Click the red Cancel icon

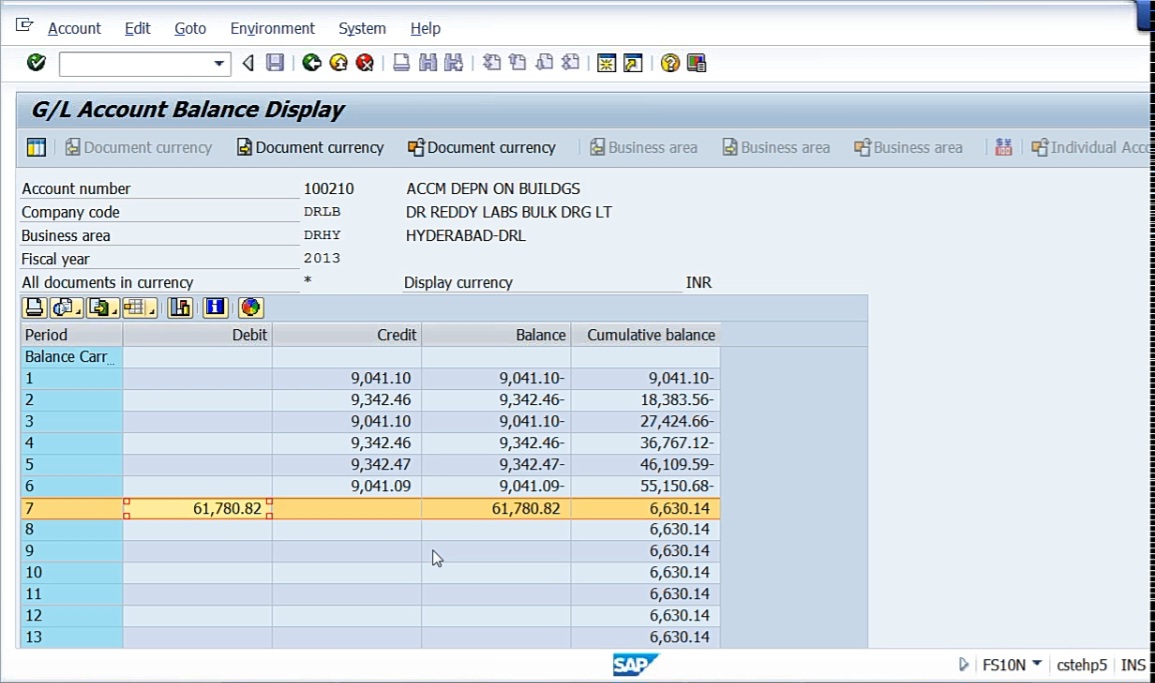coord(365,63)
